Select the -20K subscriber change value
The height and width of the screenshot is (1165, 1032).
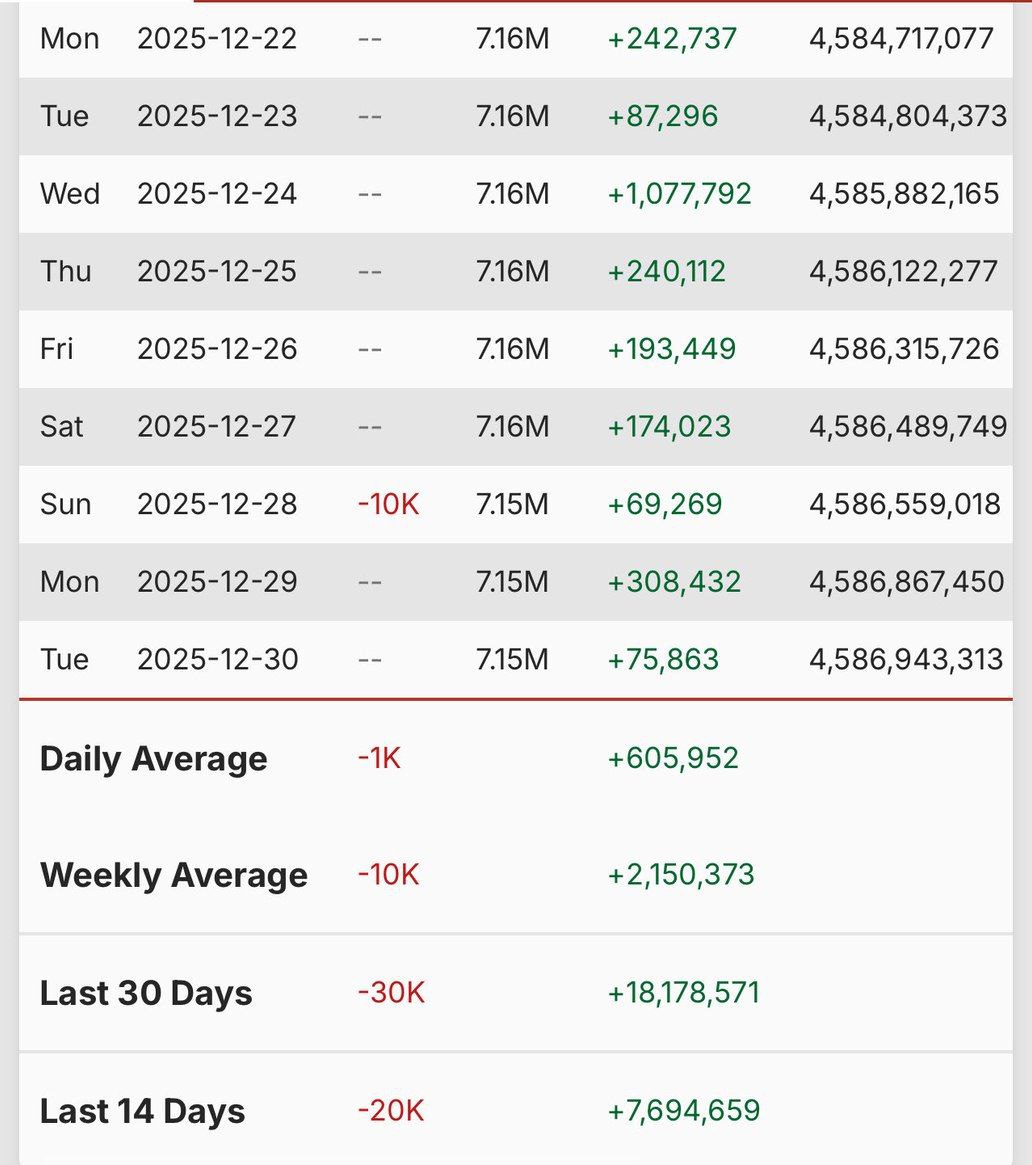(391, 1112)
